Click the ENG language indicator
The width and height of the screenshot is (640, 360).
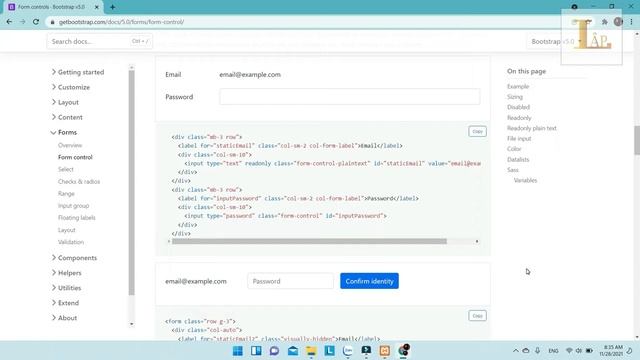click(x=553, y=351)
